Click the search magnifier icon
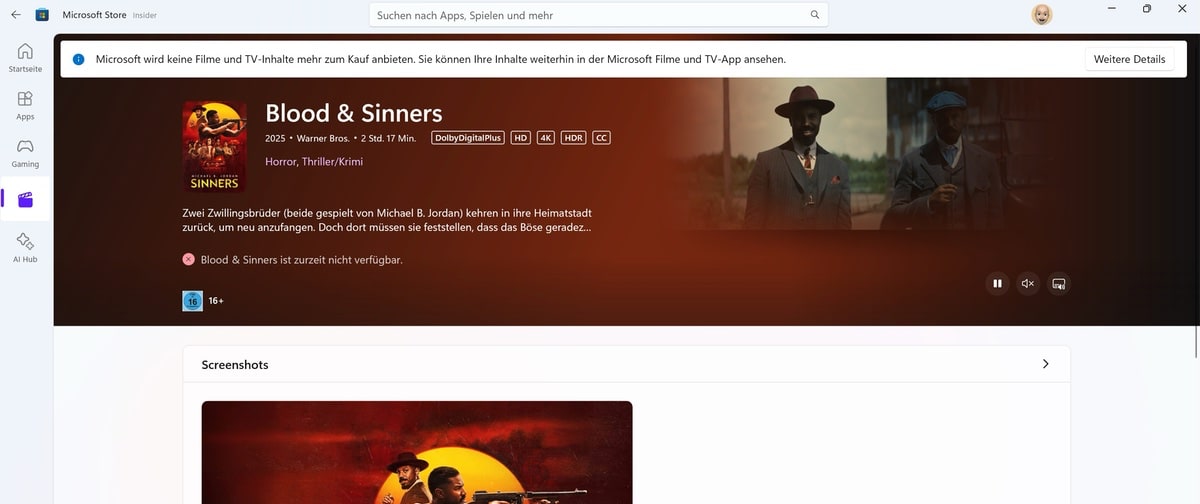The image size is (1200, 504). pyautogui.click(x=815, y=15)
